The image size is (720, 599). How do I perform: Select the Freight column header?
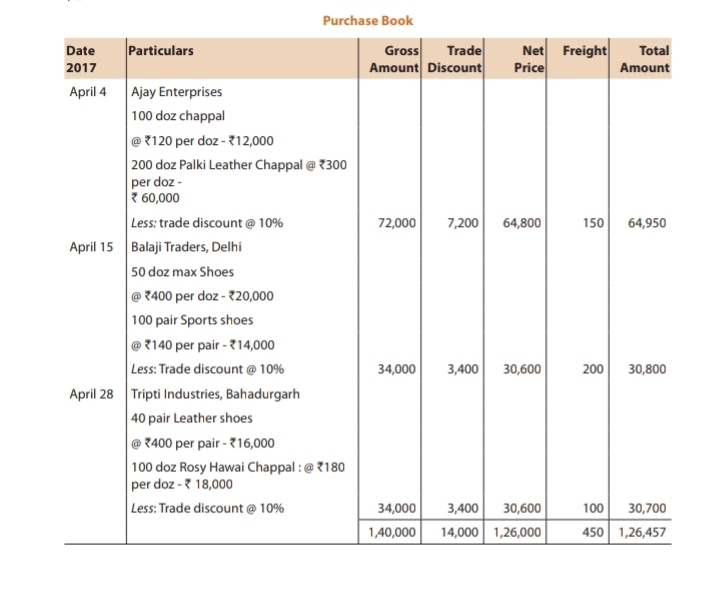pyautogui.click(x=583, y=50)
